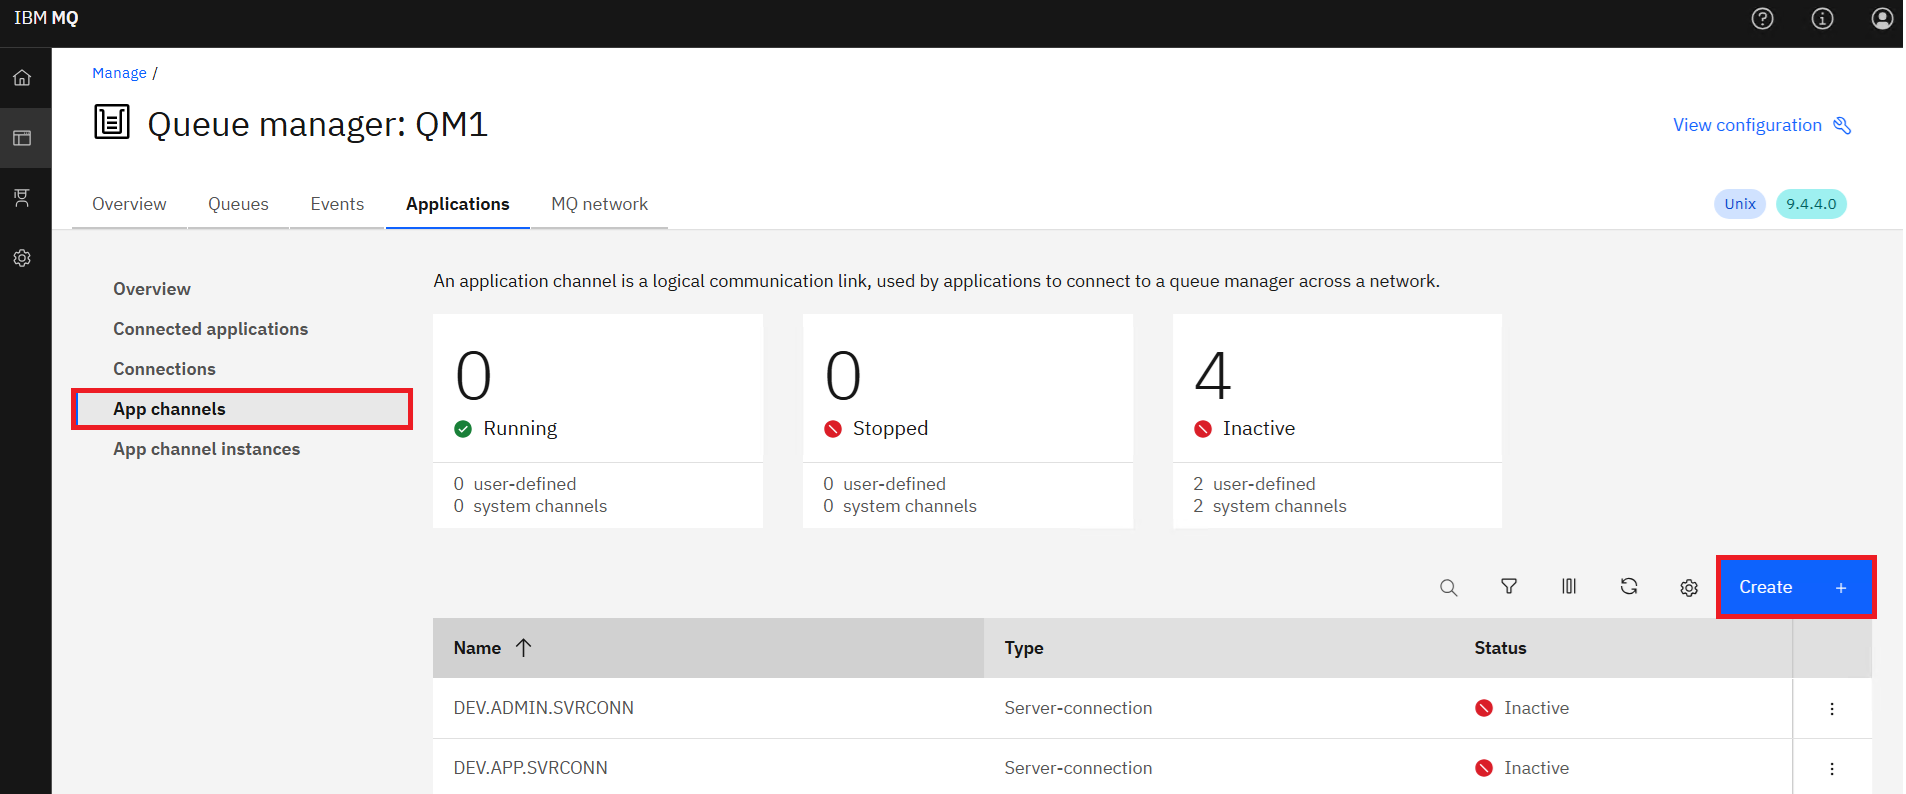Viewport: 1906px width, 794px height.
Task: Select Overview in applications side menu
Action: point(152,289)
